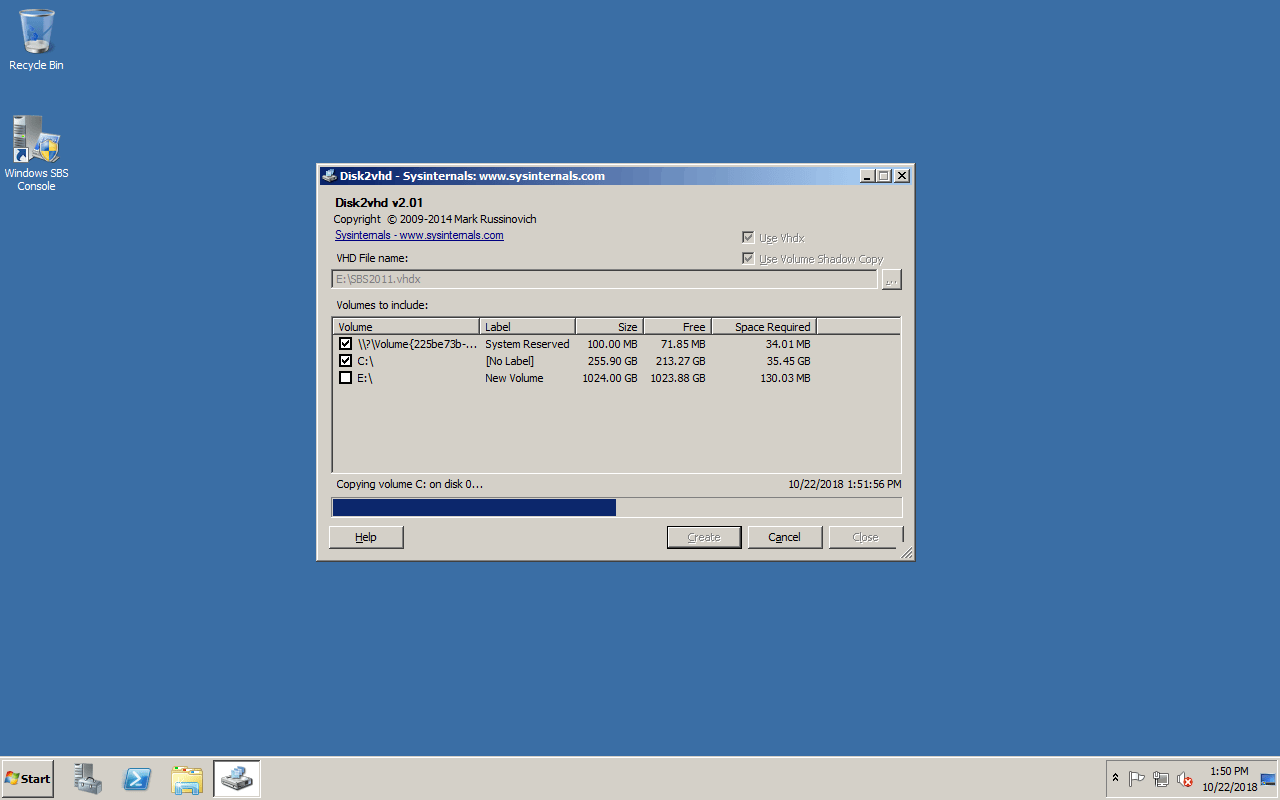The image size is (1280, 800).
Task: Open the Start menu
Action: (28, 779)
